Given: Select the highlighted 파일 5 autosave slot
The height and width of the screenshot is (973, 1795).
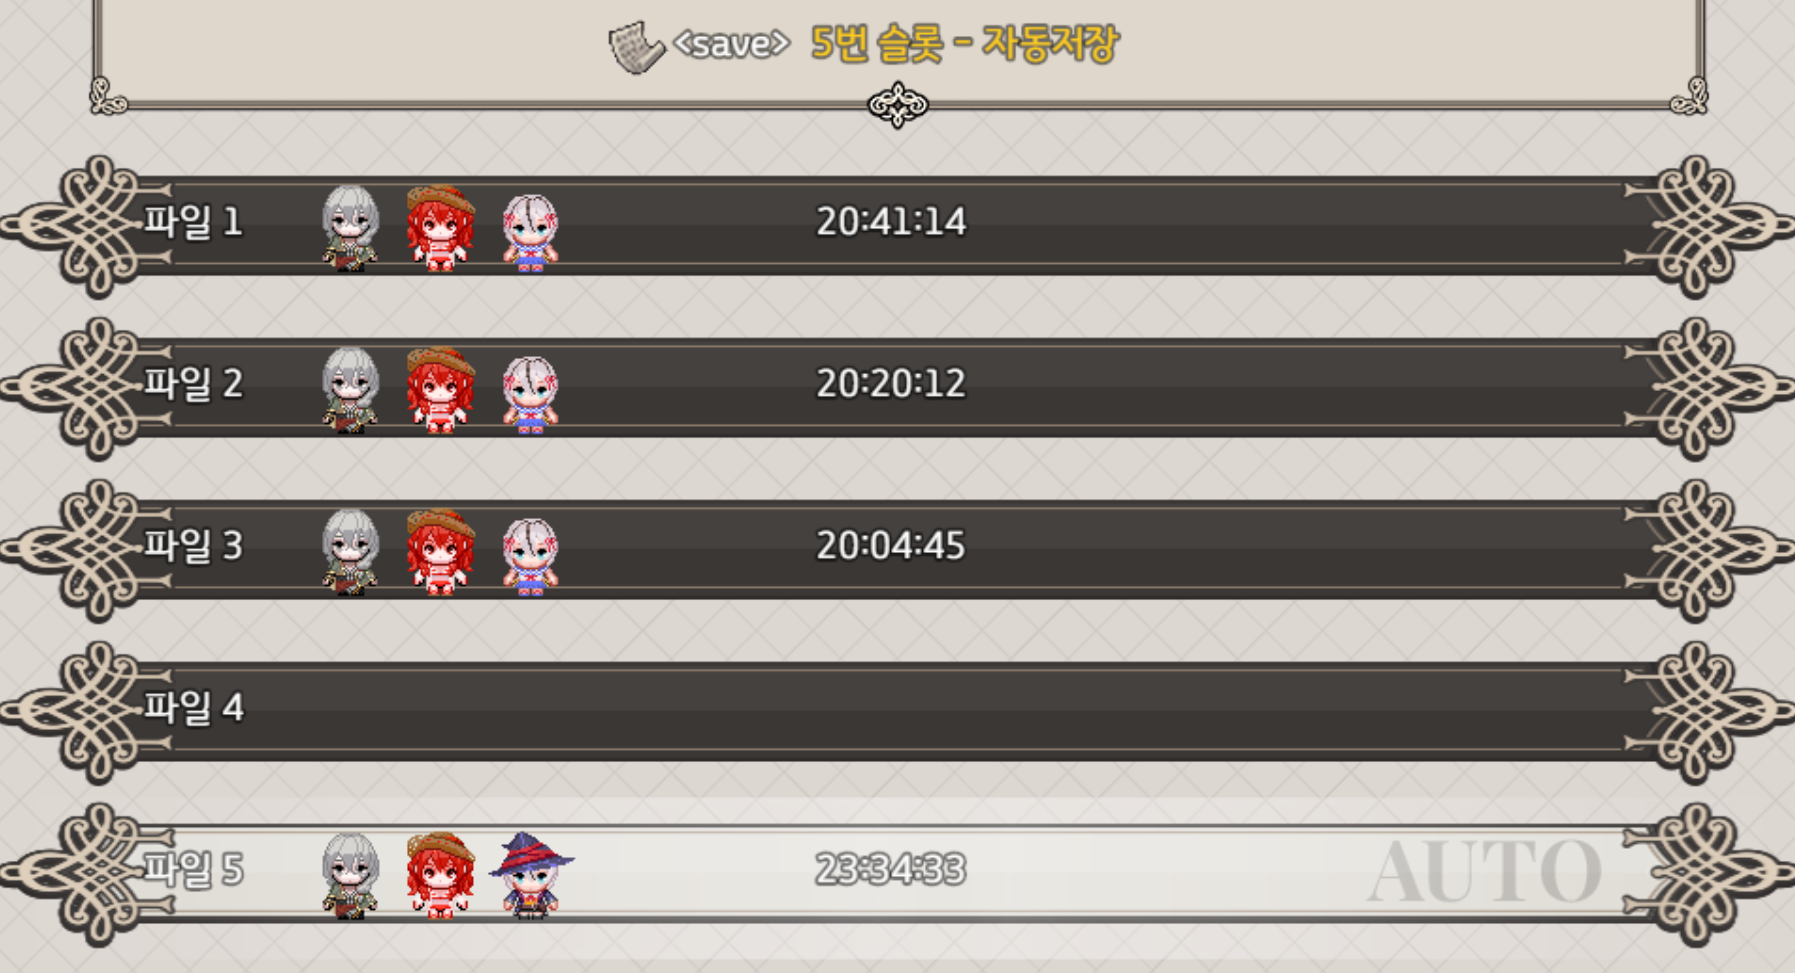Looking at the screenshot, I should [x=897, y=875].
